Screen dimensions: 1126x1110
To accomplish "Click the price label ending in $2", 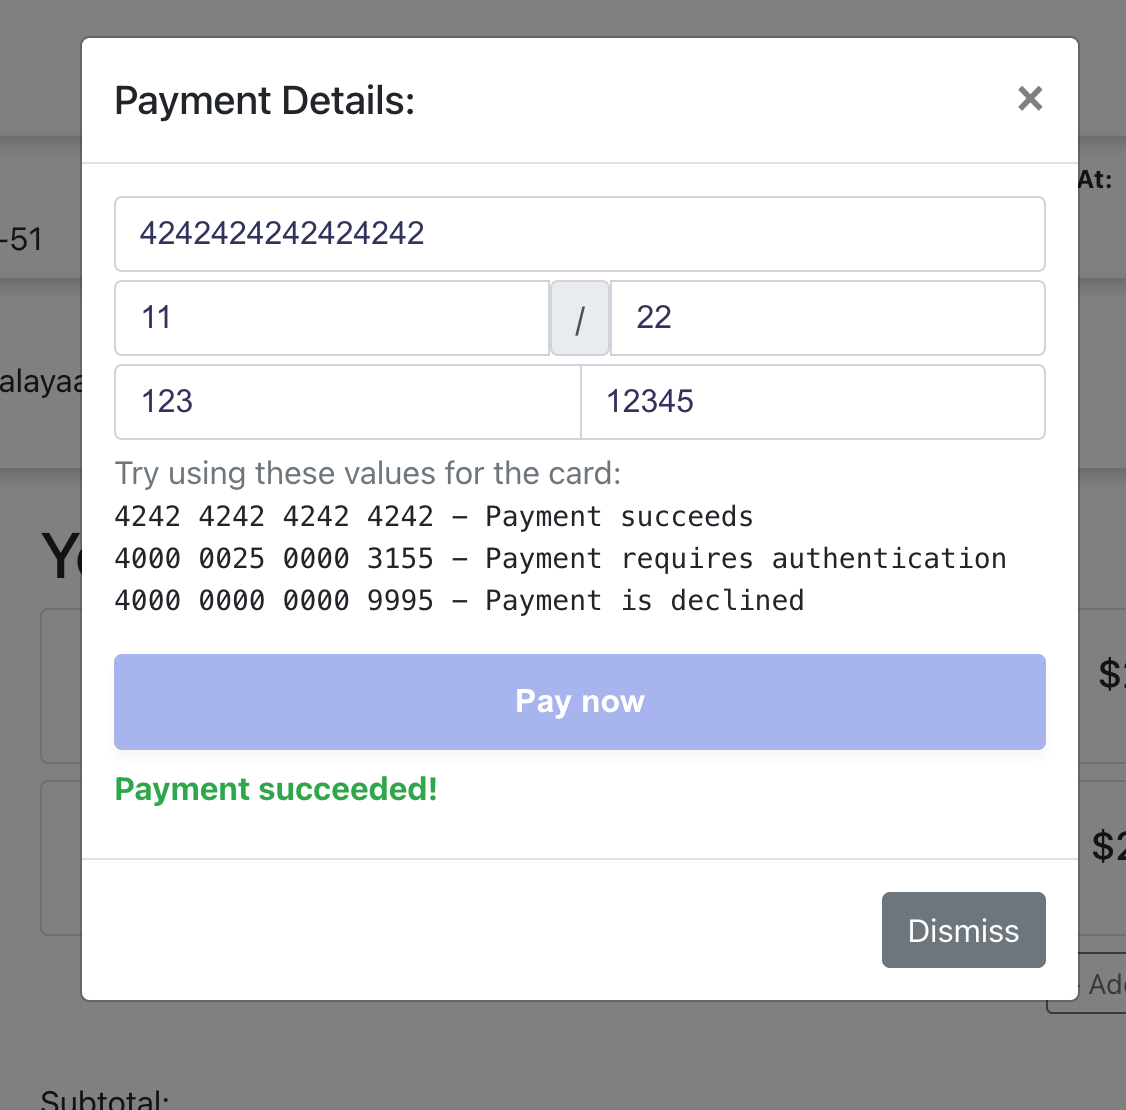I will (1110, 847).
